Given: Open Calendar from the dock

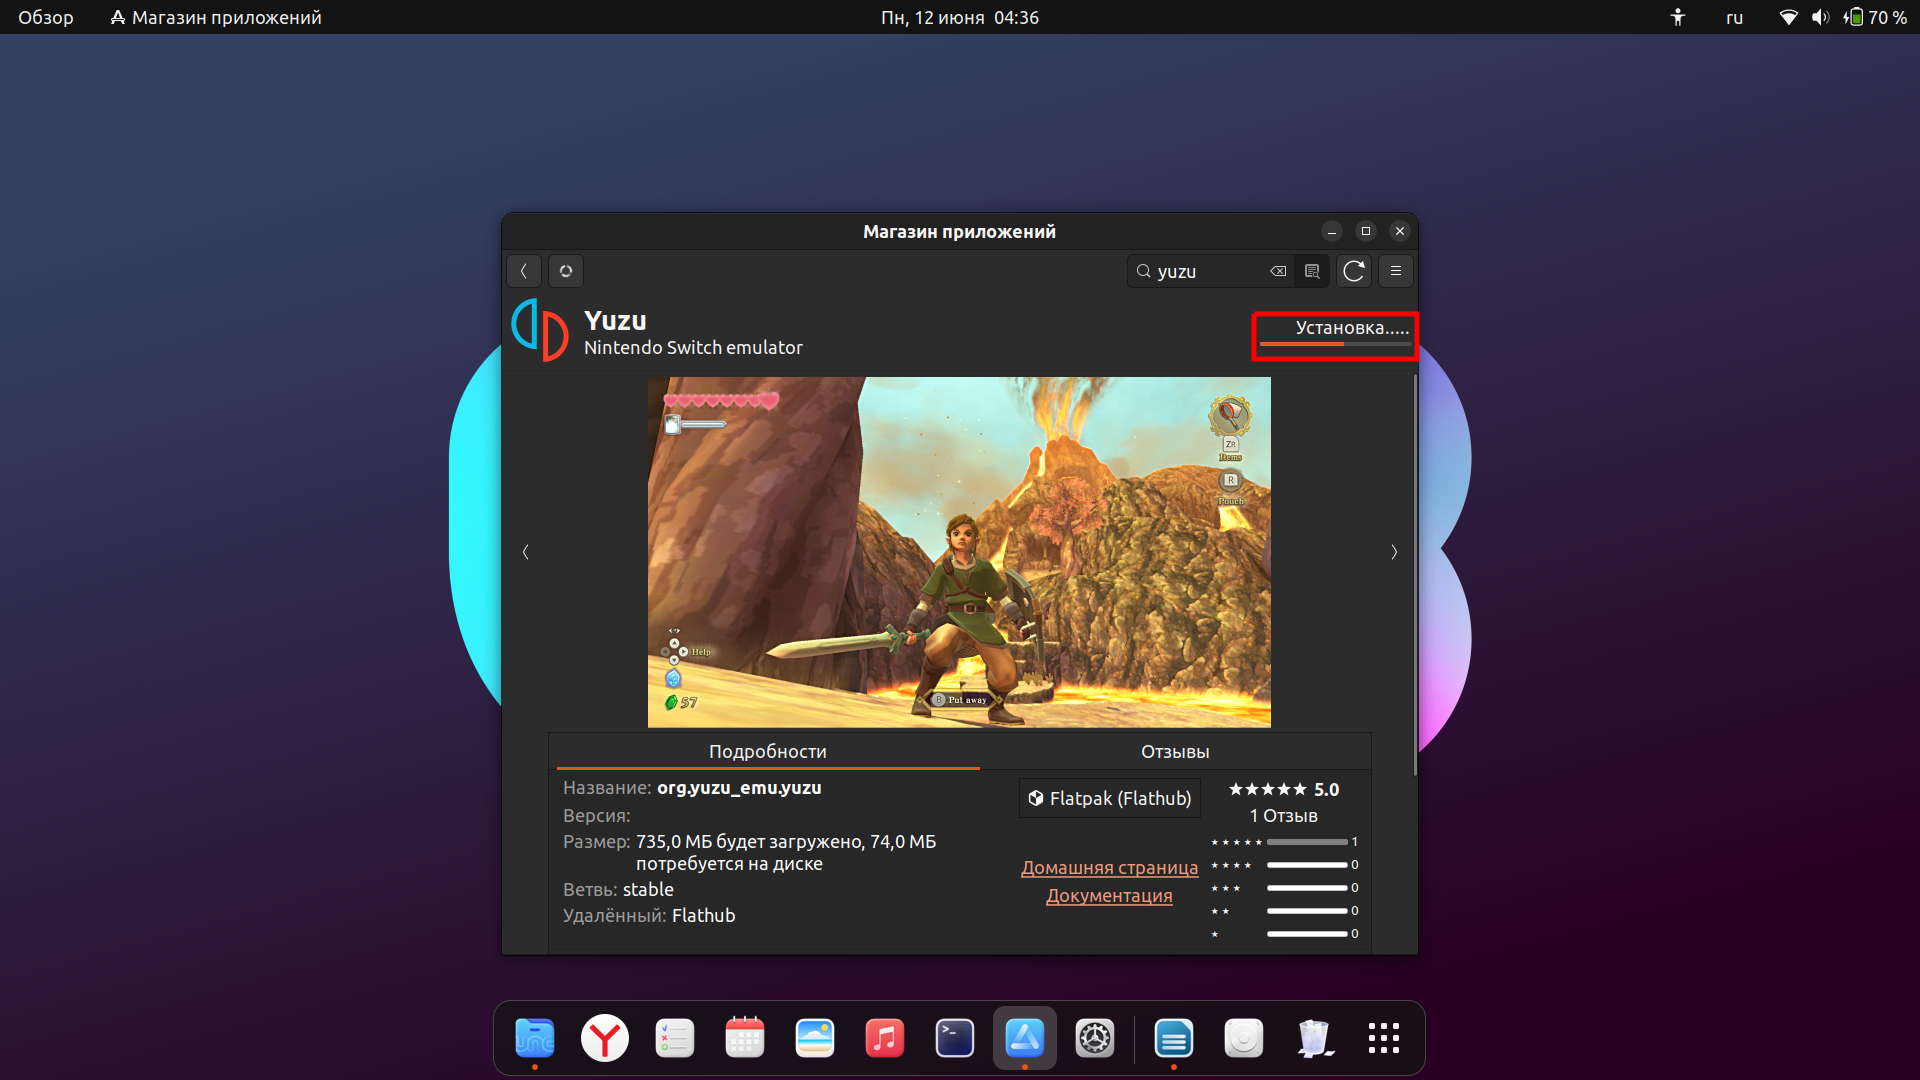Looking at the screenshot, I should 745,1038.
